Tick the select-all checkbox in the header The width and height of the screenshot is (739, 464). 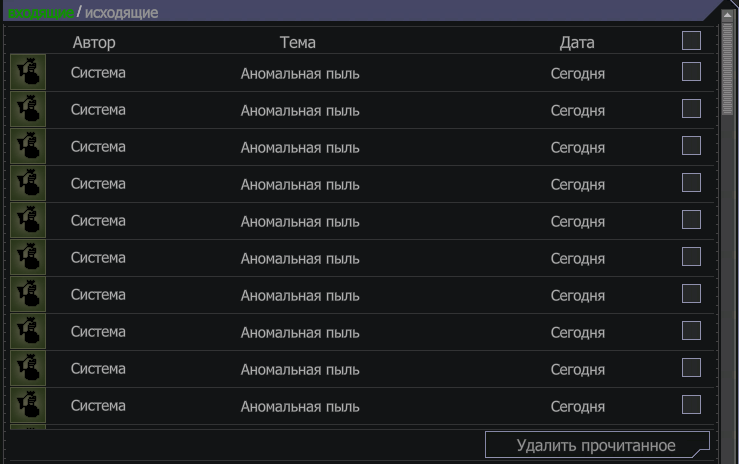pyautogui.click(x=691, y=41)
